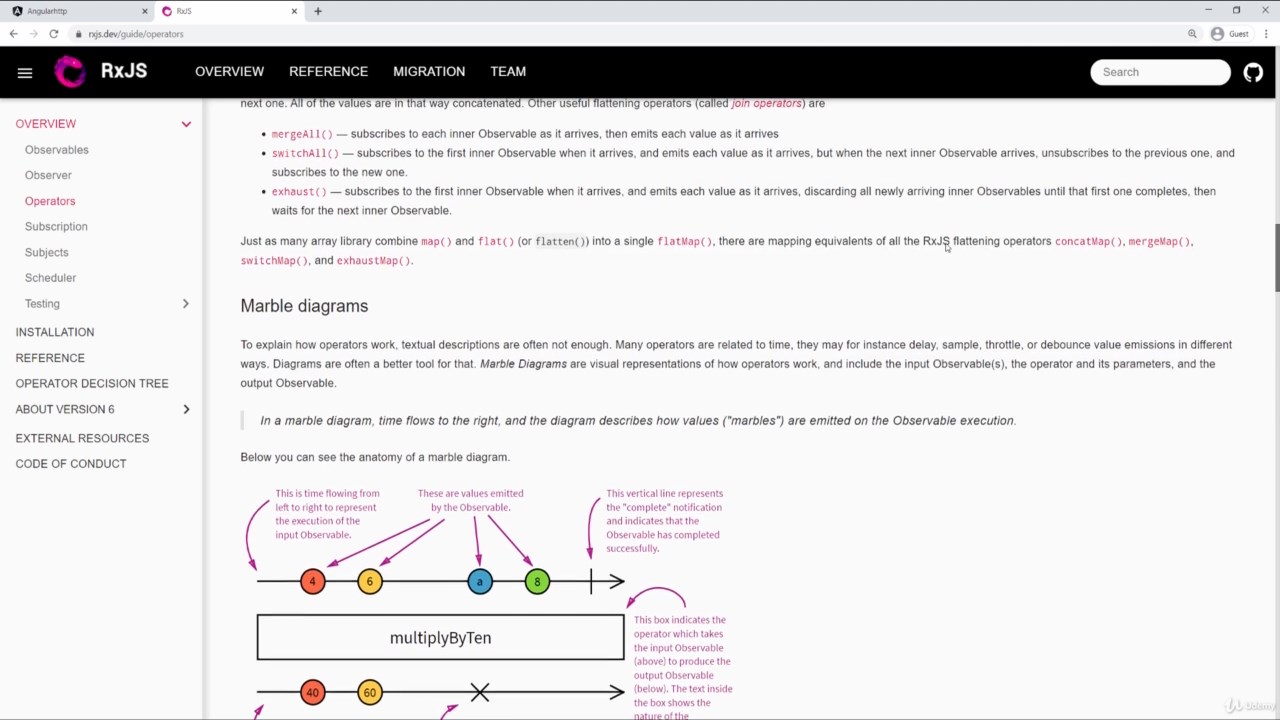Open the OVERVIEW top navigation item
This screenshot has width=1280, height=720.
coord(229,72)
